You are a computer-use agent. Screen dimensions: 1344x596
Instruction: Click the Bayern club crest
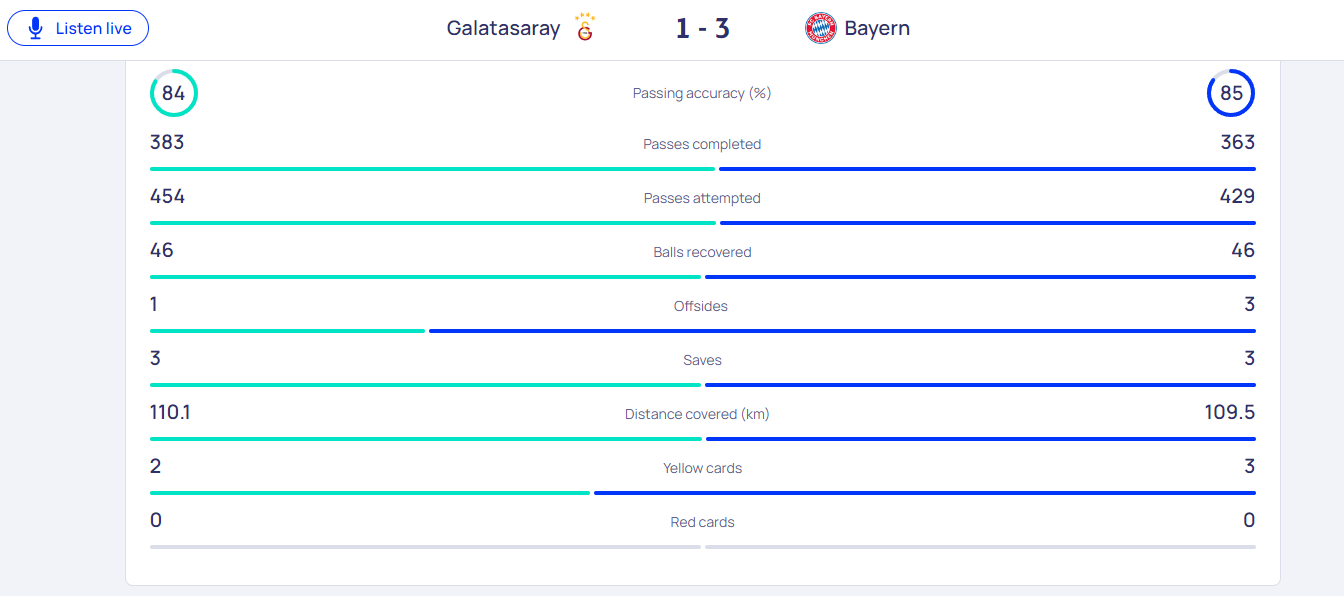tap(821, 28)
